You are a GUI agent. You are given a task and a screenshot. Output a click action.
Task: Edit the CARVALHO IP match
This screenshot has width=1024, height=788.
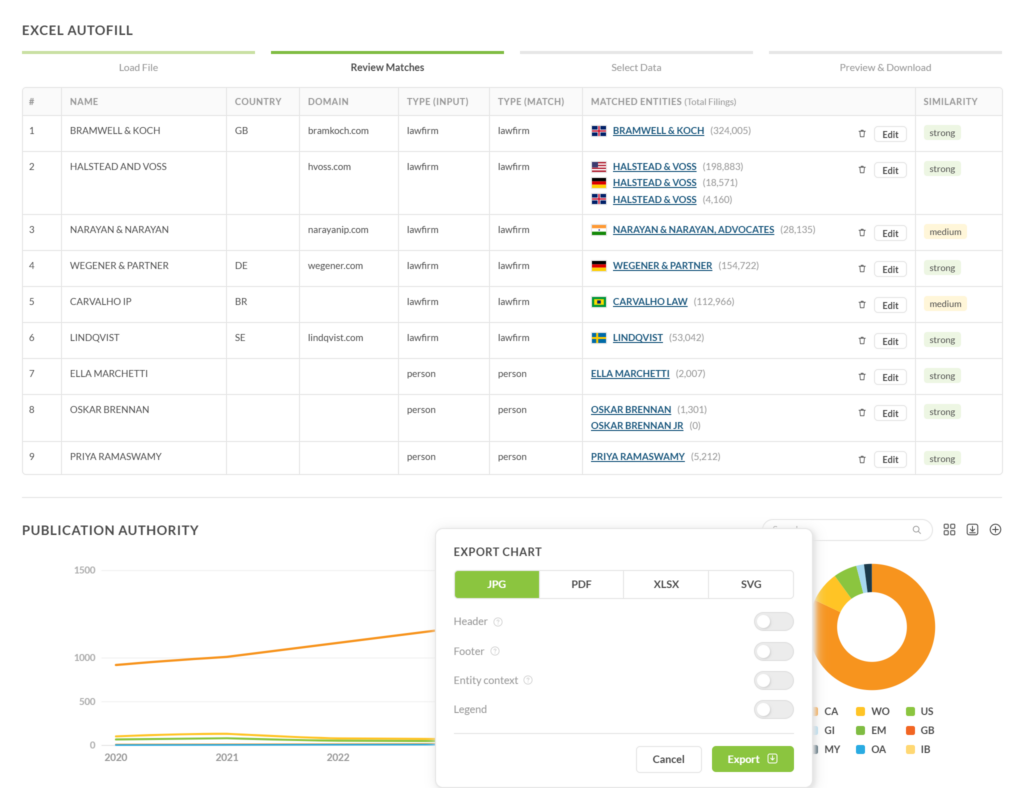[x=890, y=306]
